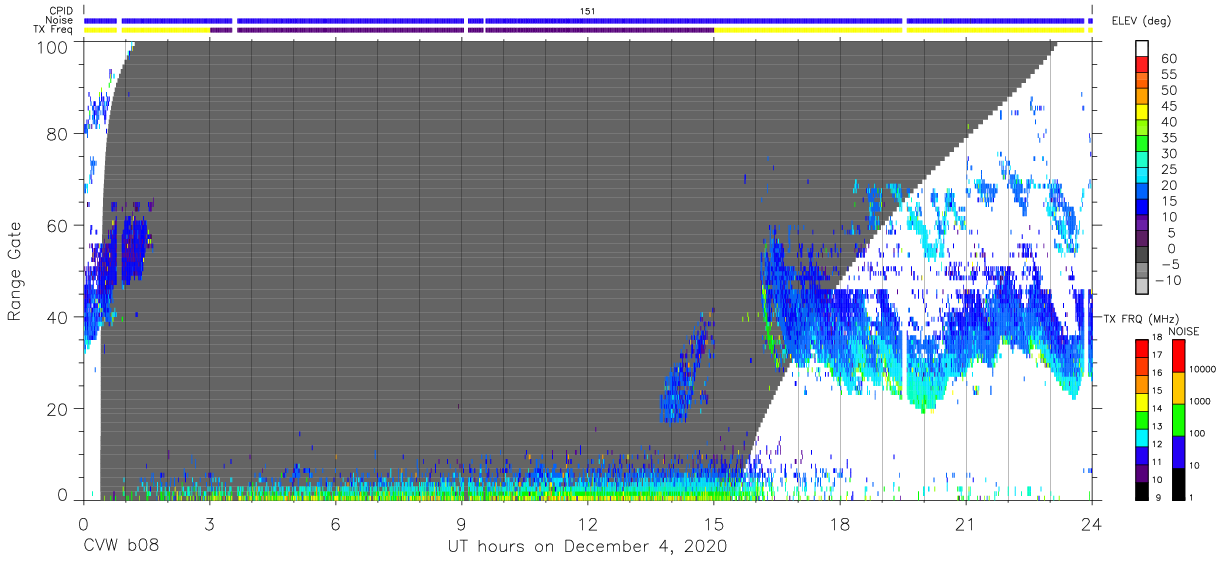Click the 'NOISE' legend title
Screen dimensions: 1228x567
1184,331
